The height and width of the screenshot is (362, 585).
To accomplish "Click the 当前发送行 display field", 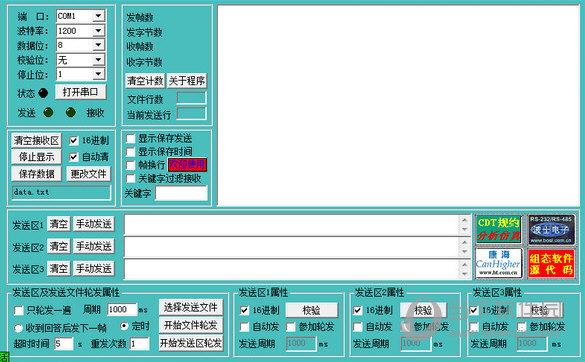I will point(191,113).
